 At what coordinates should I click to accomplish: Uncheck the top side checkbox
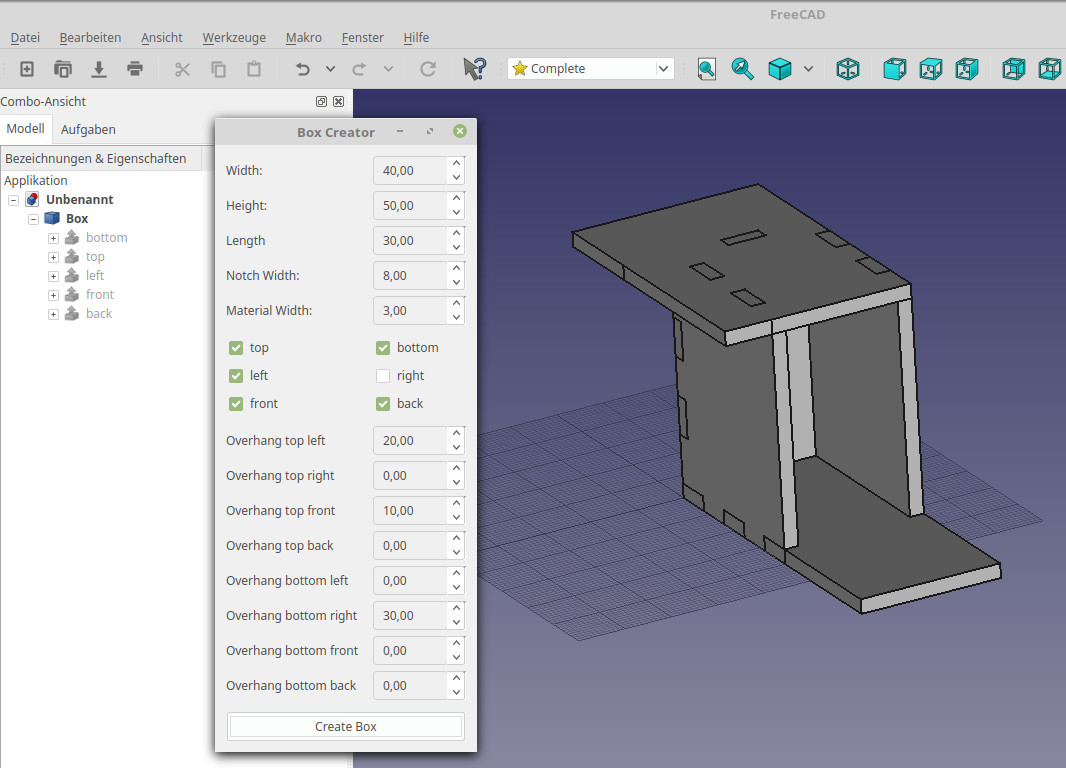pos(236,348)
